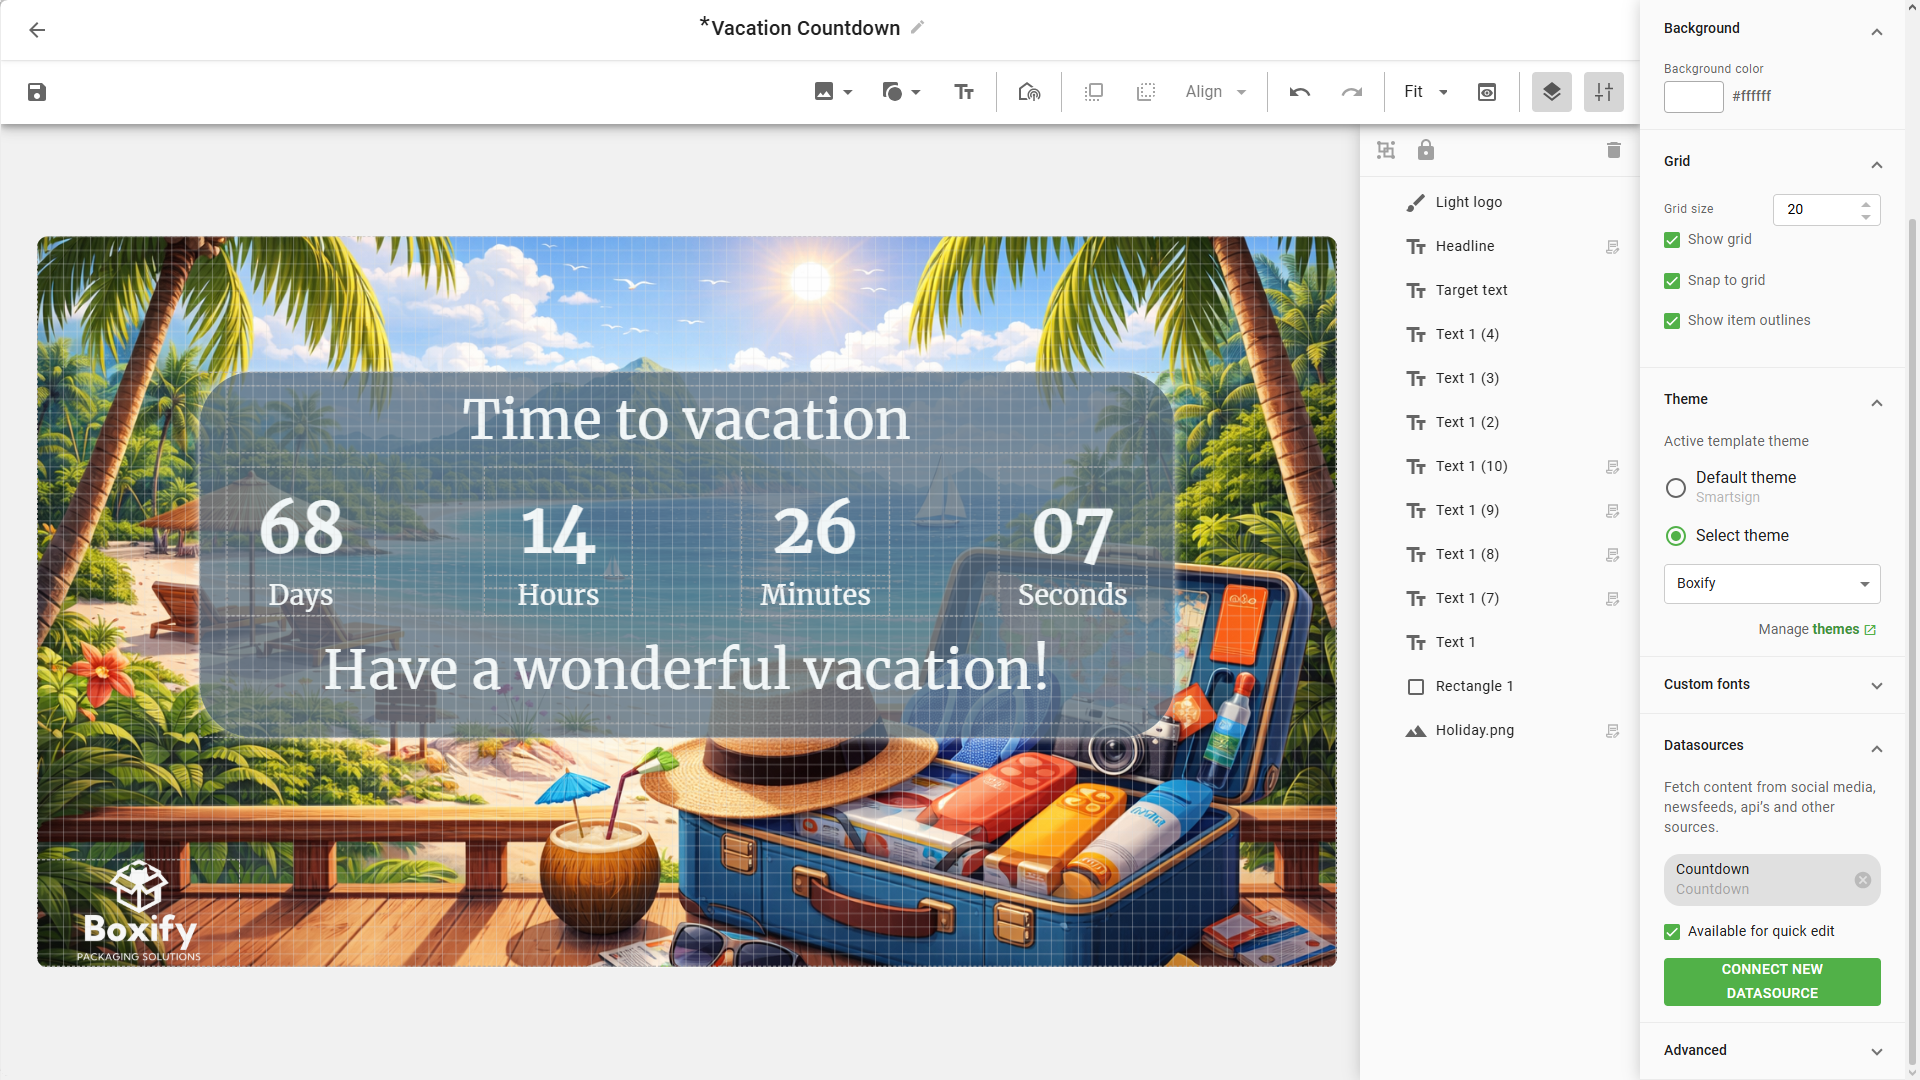Screen dimensions: 1920x1080
Task: Click the undo arrow icon
Action: [1299, 92]
